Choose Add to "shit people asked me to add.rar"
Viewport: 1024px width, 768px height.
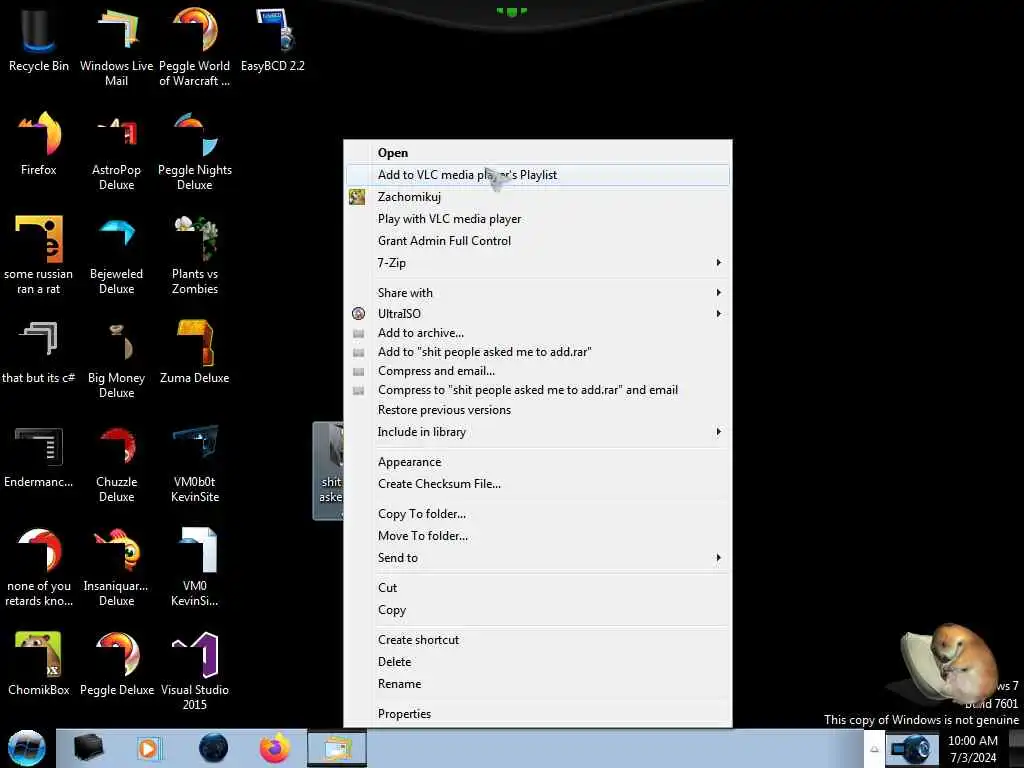point(537,352)
